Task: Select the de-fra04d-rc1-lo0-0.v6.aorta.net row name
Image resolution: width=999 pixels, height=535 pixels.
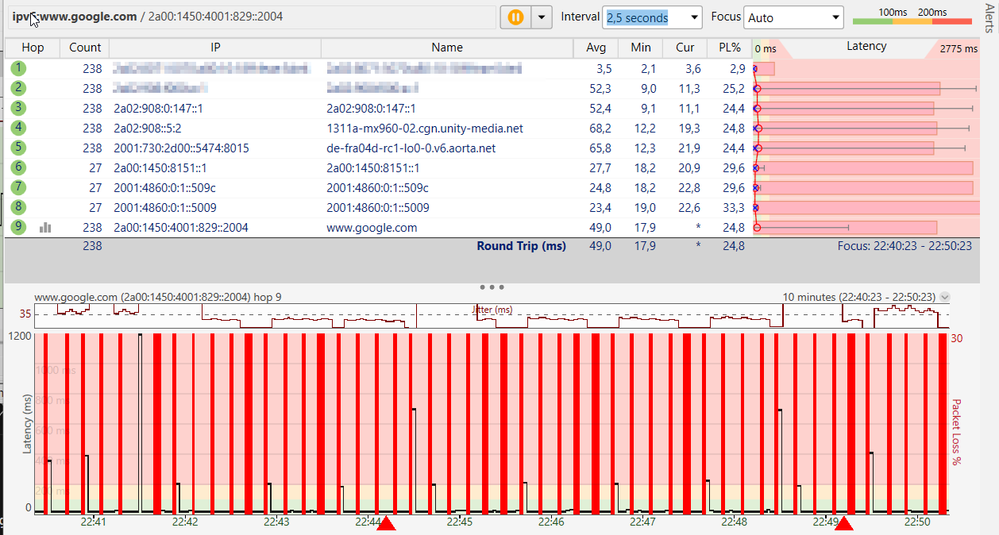Action: [409, 148]
